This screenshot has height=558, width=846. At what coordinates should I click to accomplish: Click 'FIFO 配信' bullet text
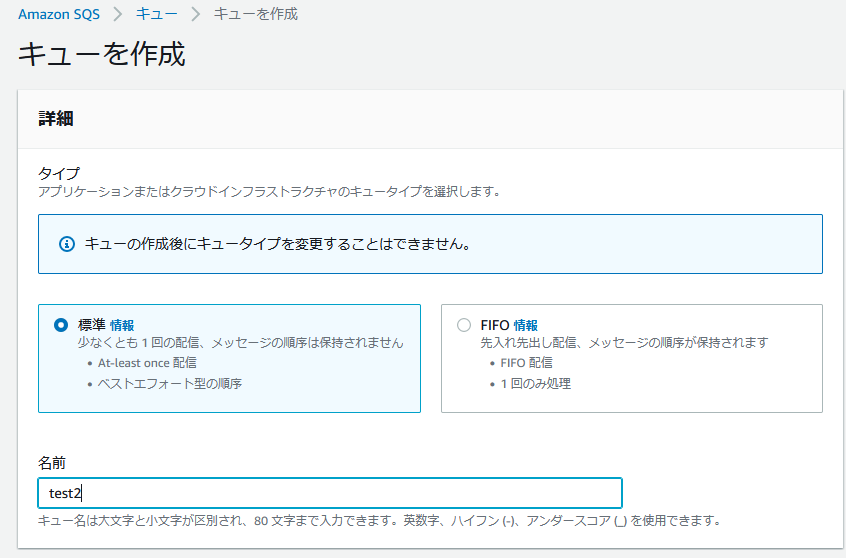coord(527,363)
